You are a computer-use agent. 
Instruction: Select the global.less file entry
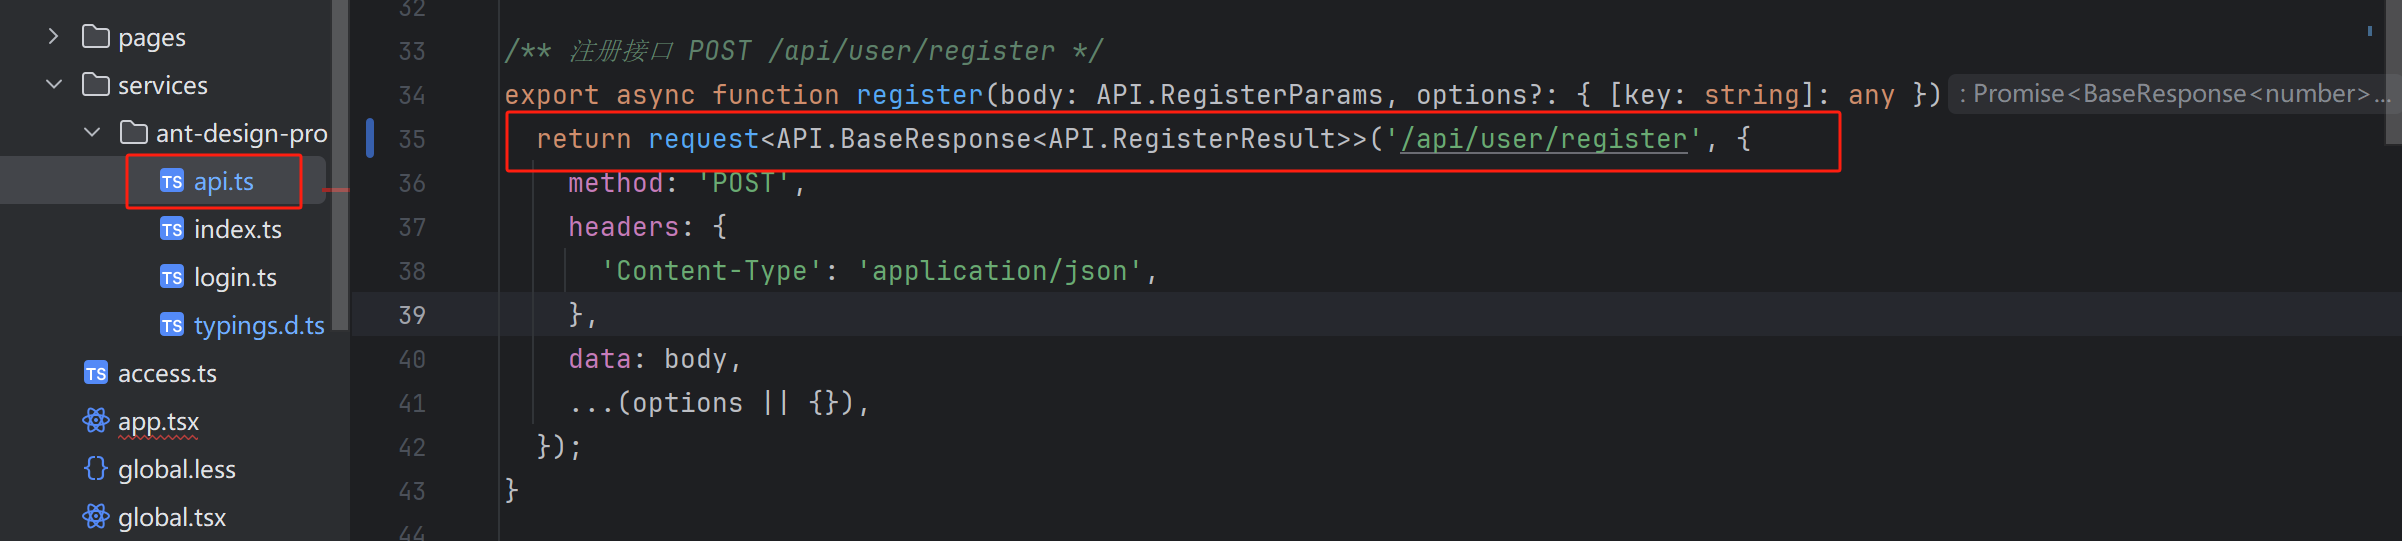[177, 469]
